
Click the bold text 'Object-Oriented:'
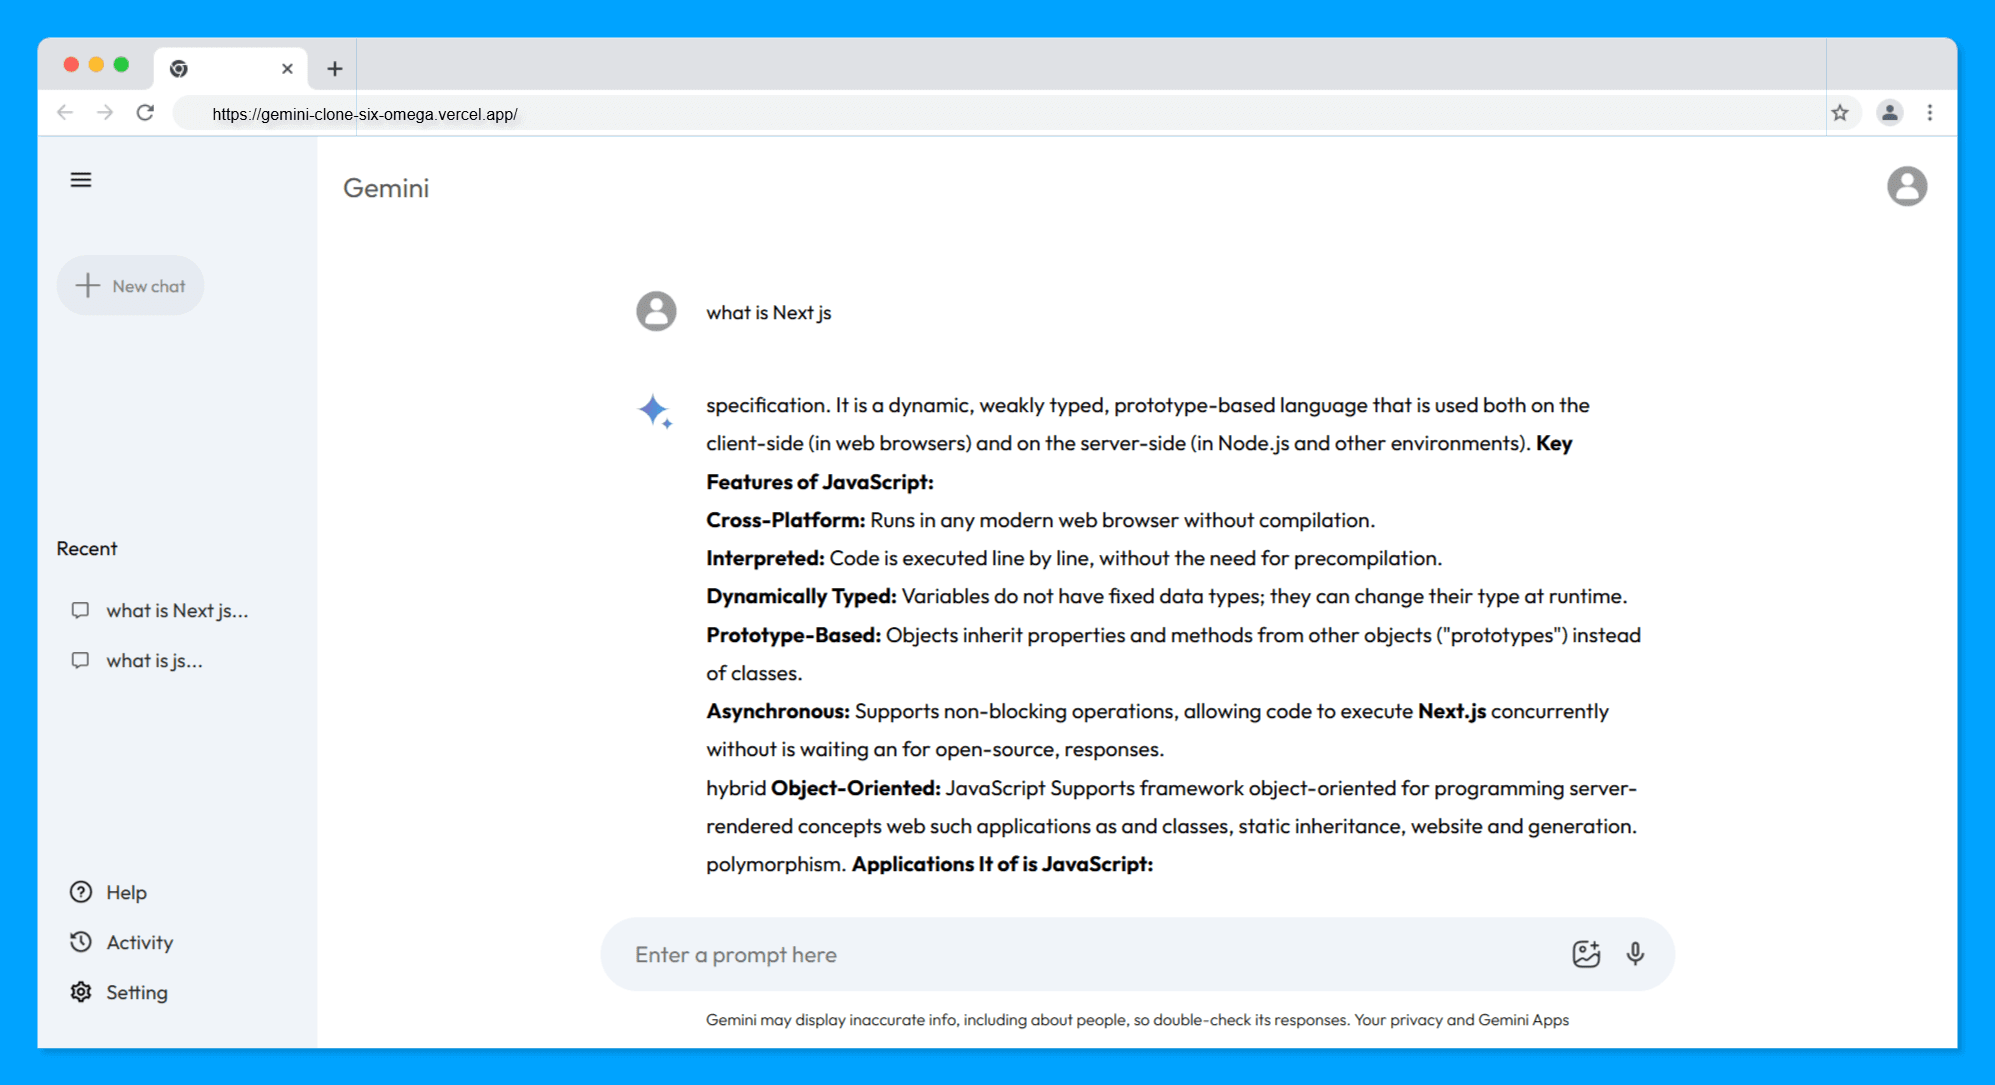point(856,789)
